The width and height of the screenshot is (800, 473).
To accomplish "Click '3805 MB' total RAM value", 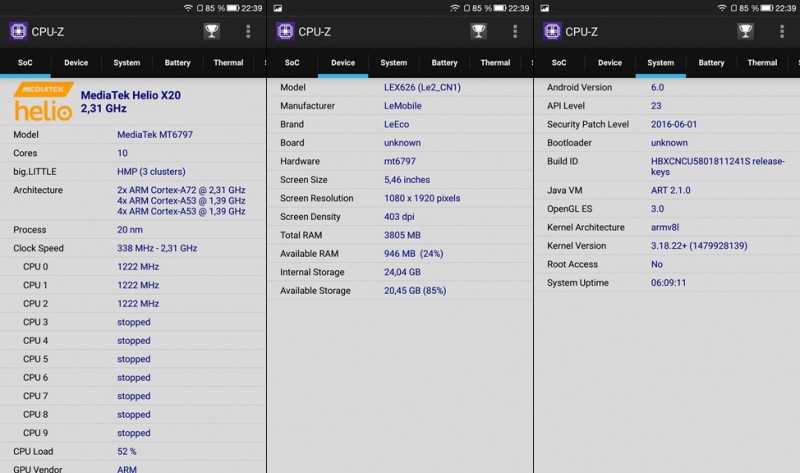I will (x=402, y=235).
